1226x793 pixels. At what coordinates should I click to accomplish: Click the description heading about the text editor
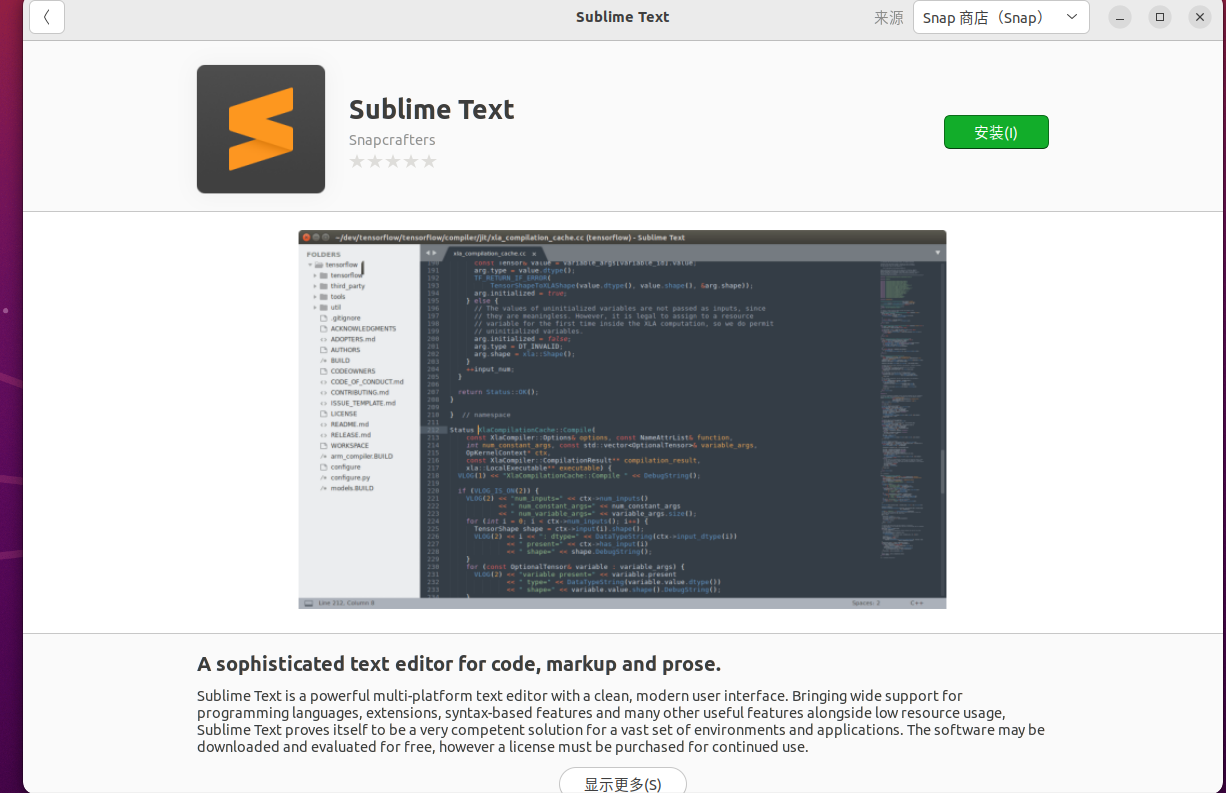(x=461, y=663)
